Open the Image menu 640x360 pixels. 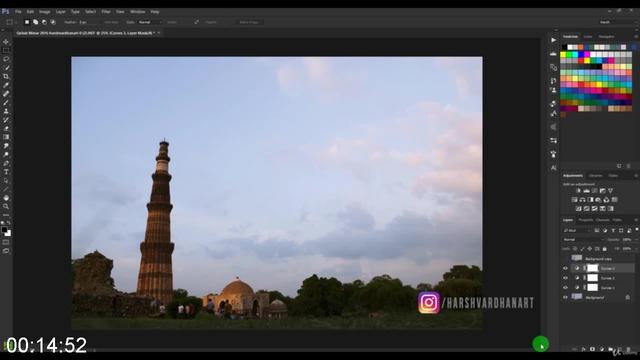click(x=44, y=12)
